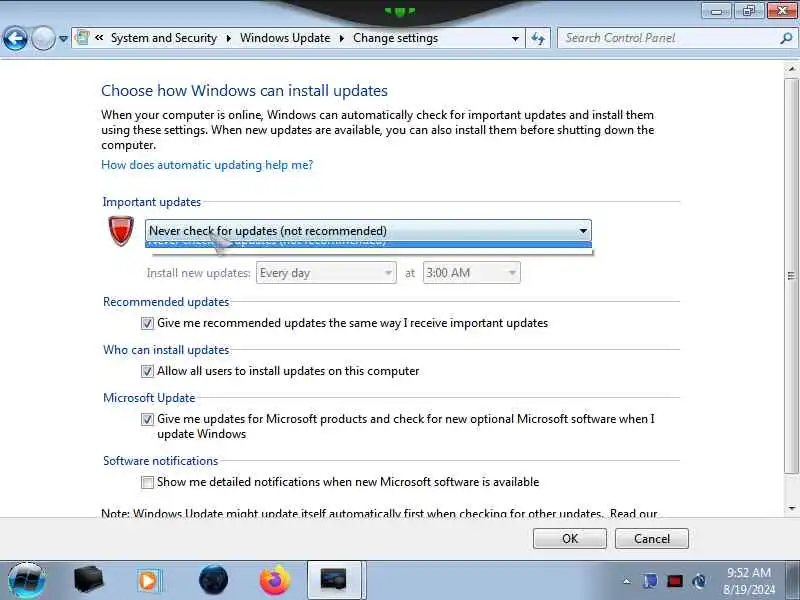Enable 'Show me detailed notifications' checkbox
Screen dimensions: 800x600
coord(147,482)
